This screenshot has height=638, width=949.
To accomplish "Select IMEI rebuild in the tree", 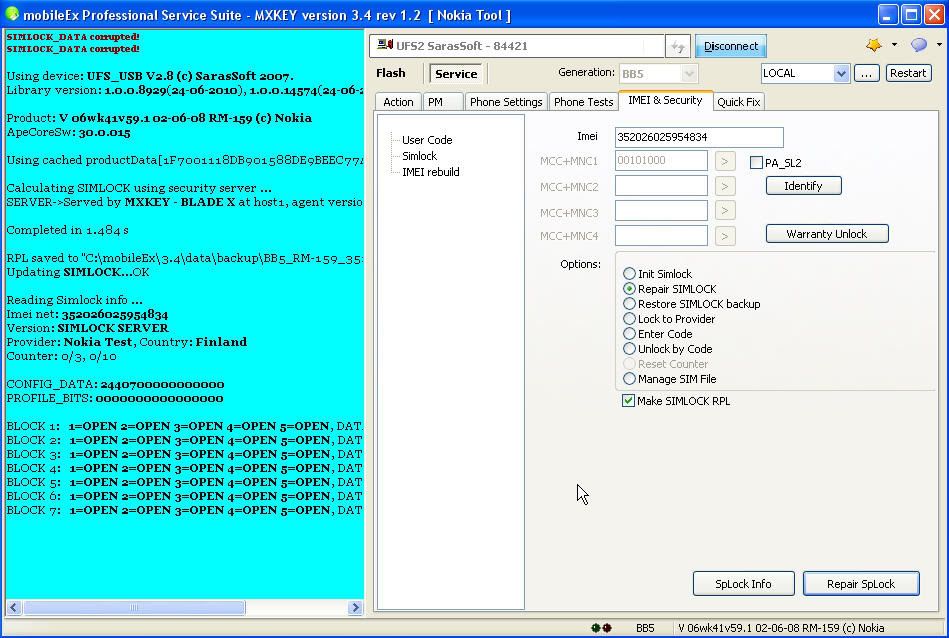I will point(431,172).
